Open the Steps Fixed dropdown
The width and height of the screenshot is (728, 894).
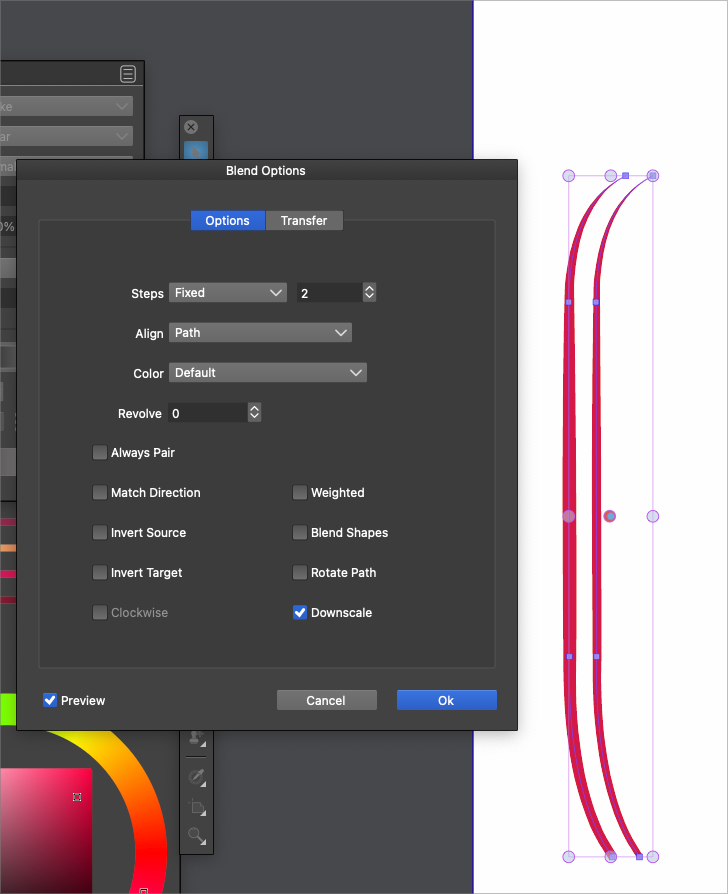228,293
